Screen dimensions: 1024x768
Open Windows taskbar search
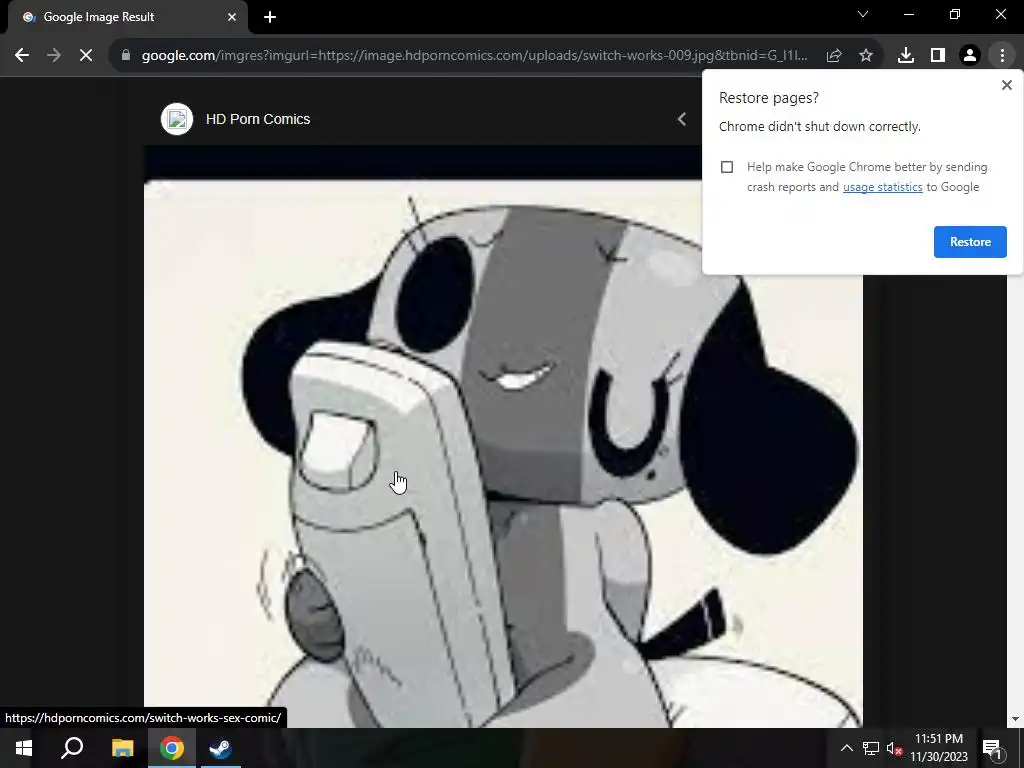(72, 748)
